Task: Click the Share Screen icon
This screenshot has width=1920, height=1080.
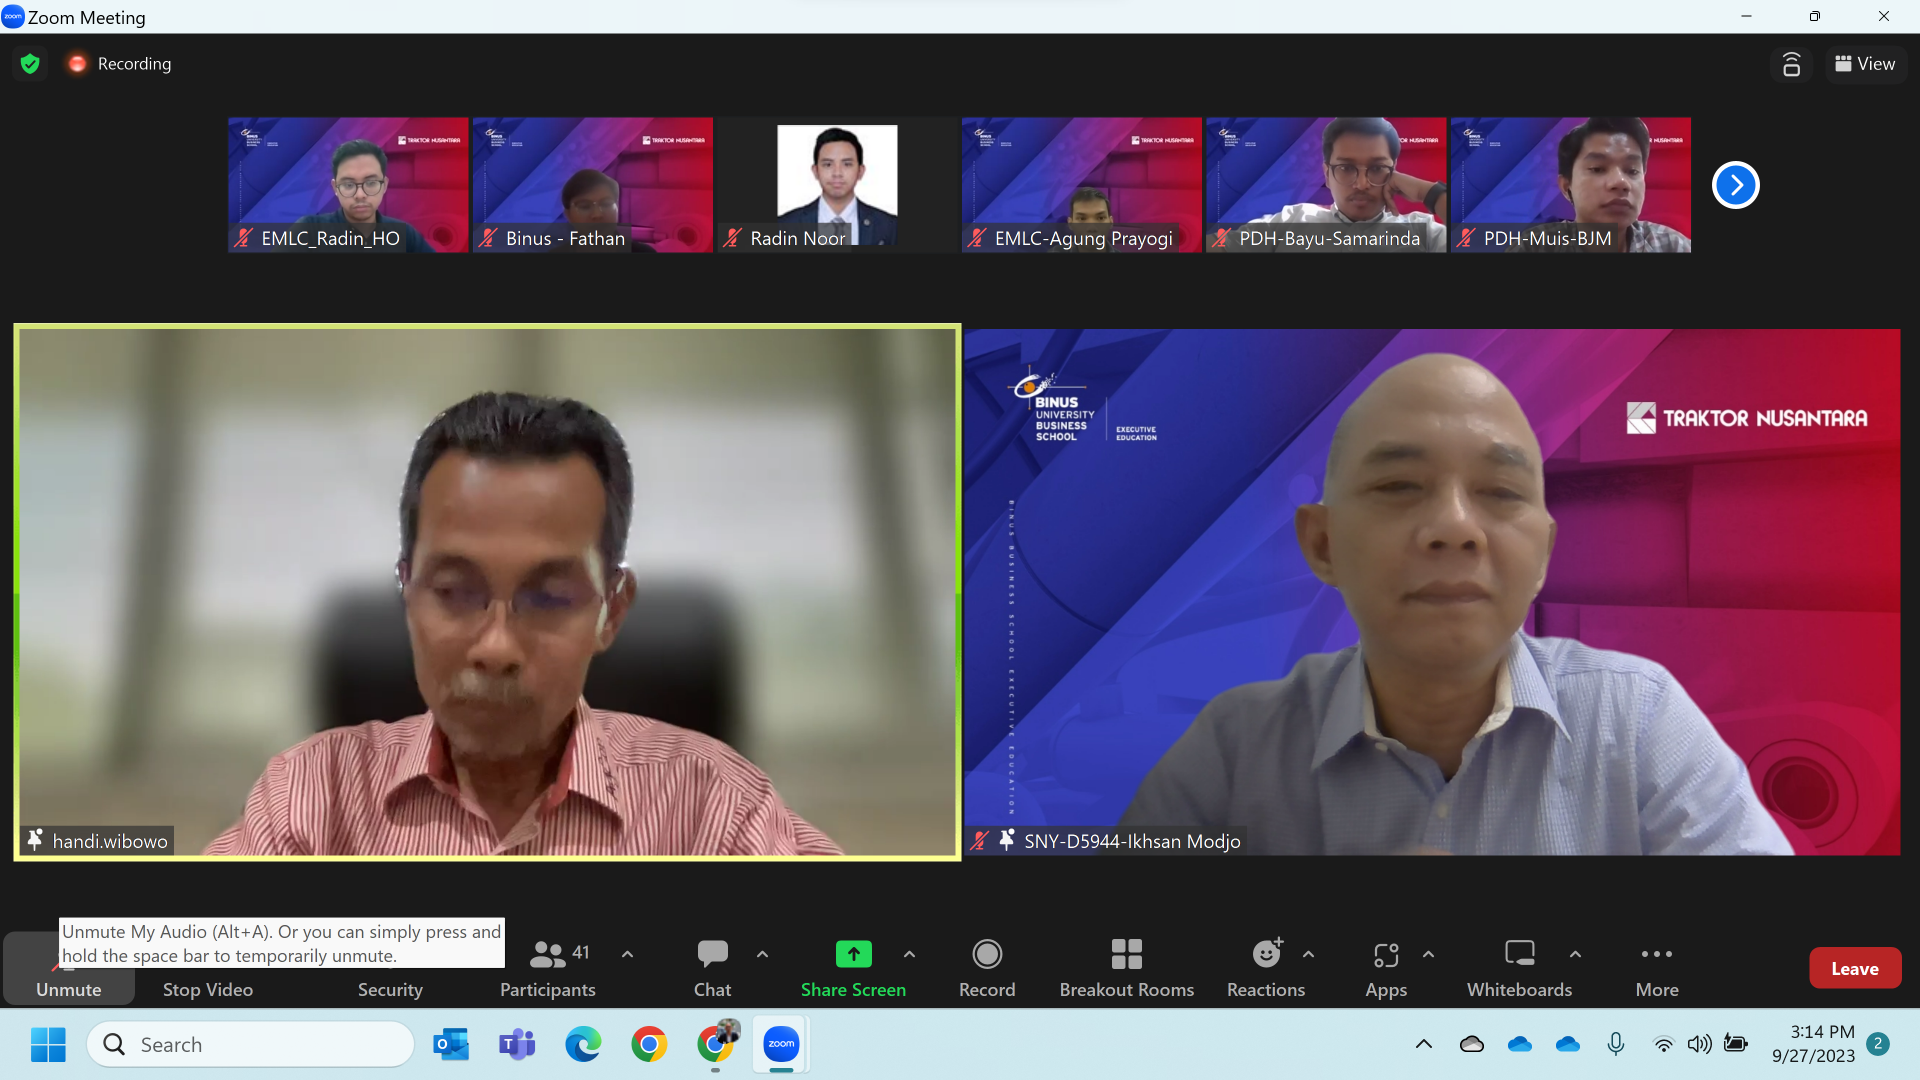Action: (853, 954)
